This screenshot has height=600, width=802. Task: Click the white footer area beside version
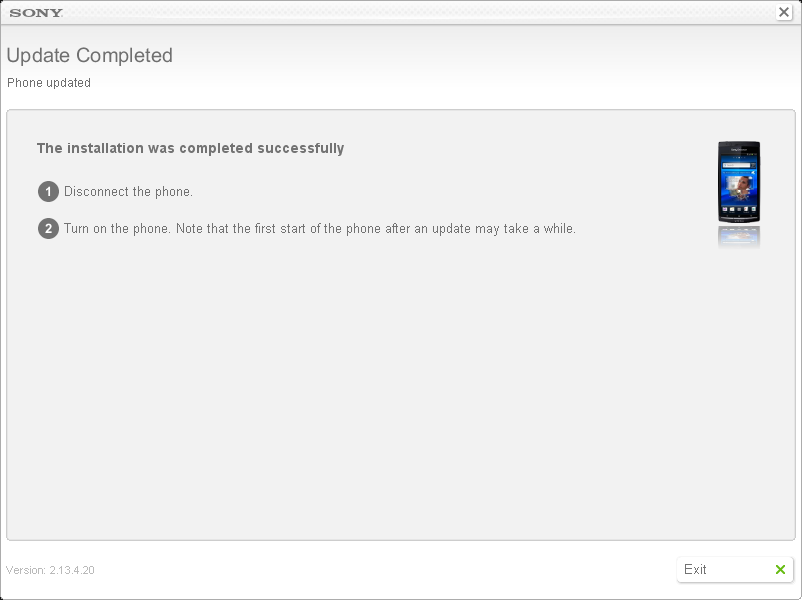pos(384,570)
